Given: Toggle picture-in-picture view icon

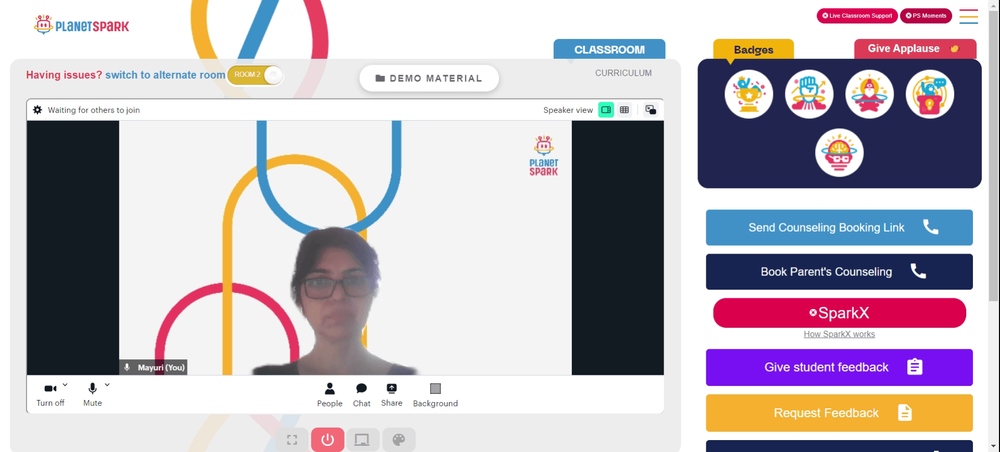Looking at the screenshot, I should click(x=651, y=110).
